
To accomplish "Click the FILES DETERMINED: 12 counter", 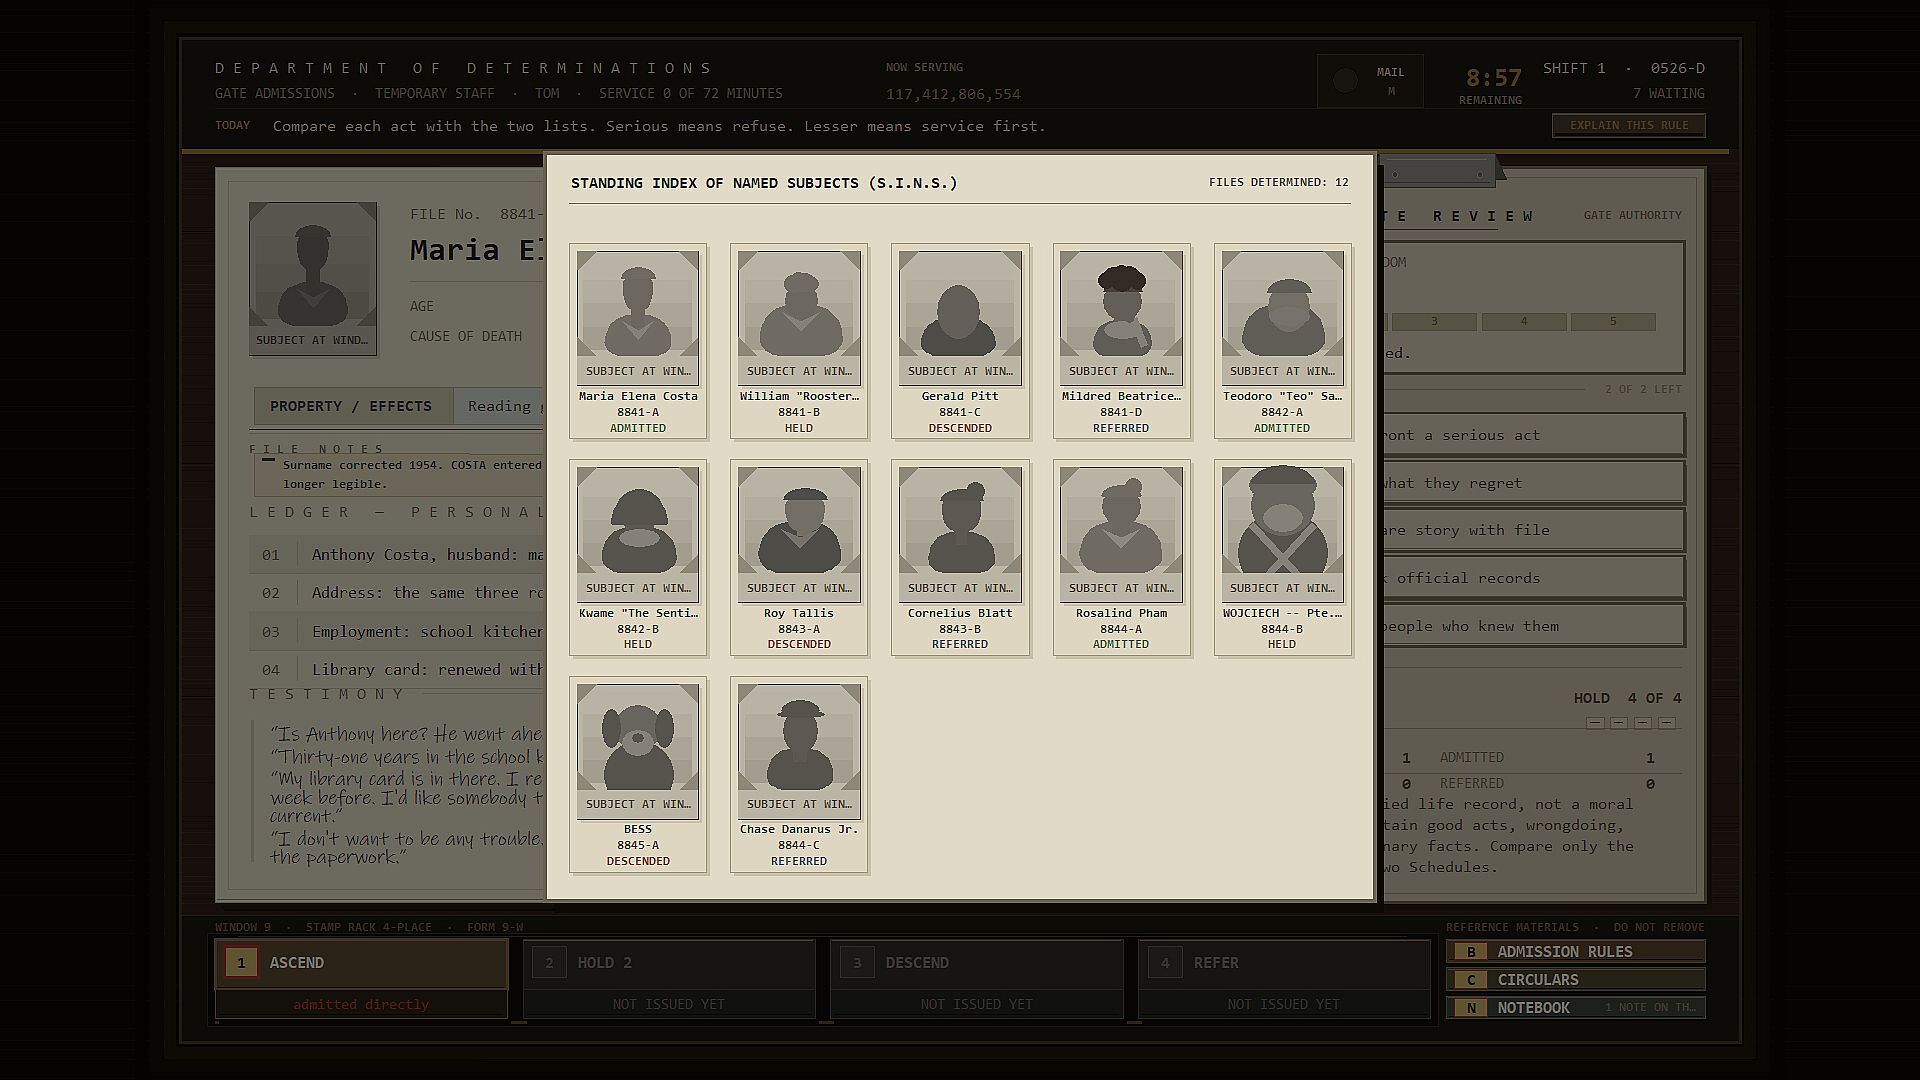I will (1279, 182).
